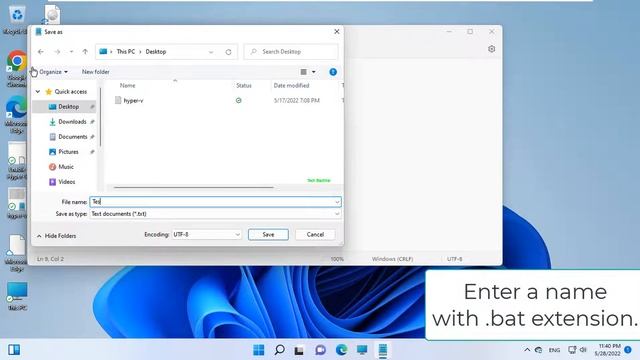Select Quick access in sidebar
This screenshot has width=640, height=360.
coord(71,91)
